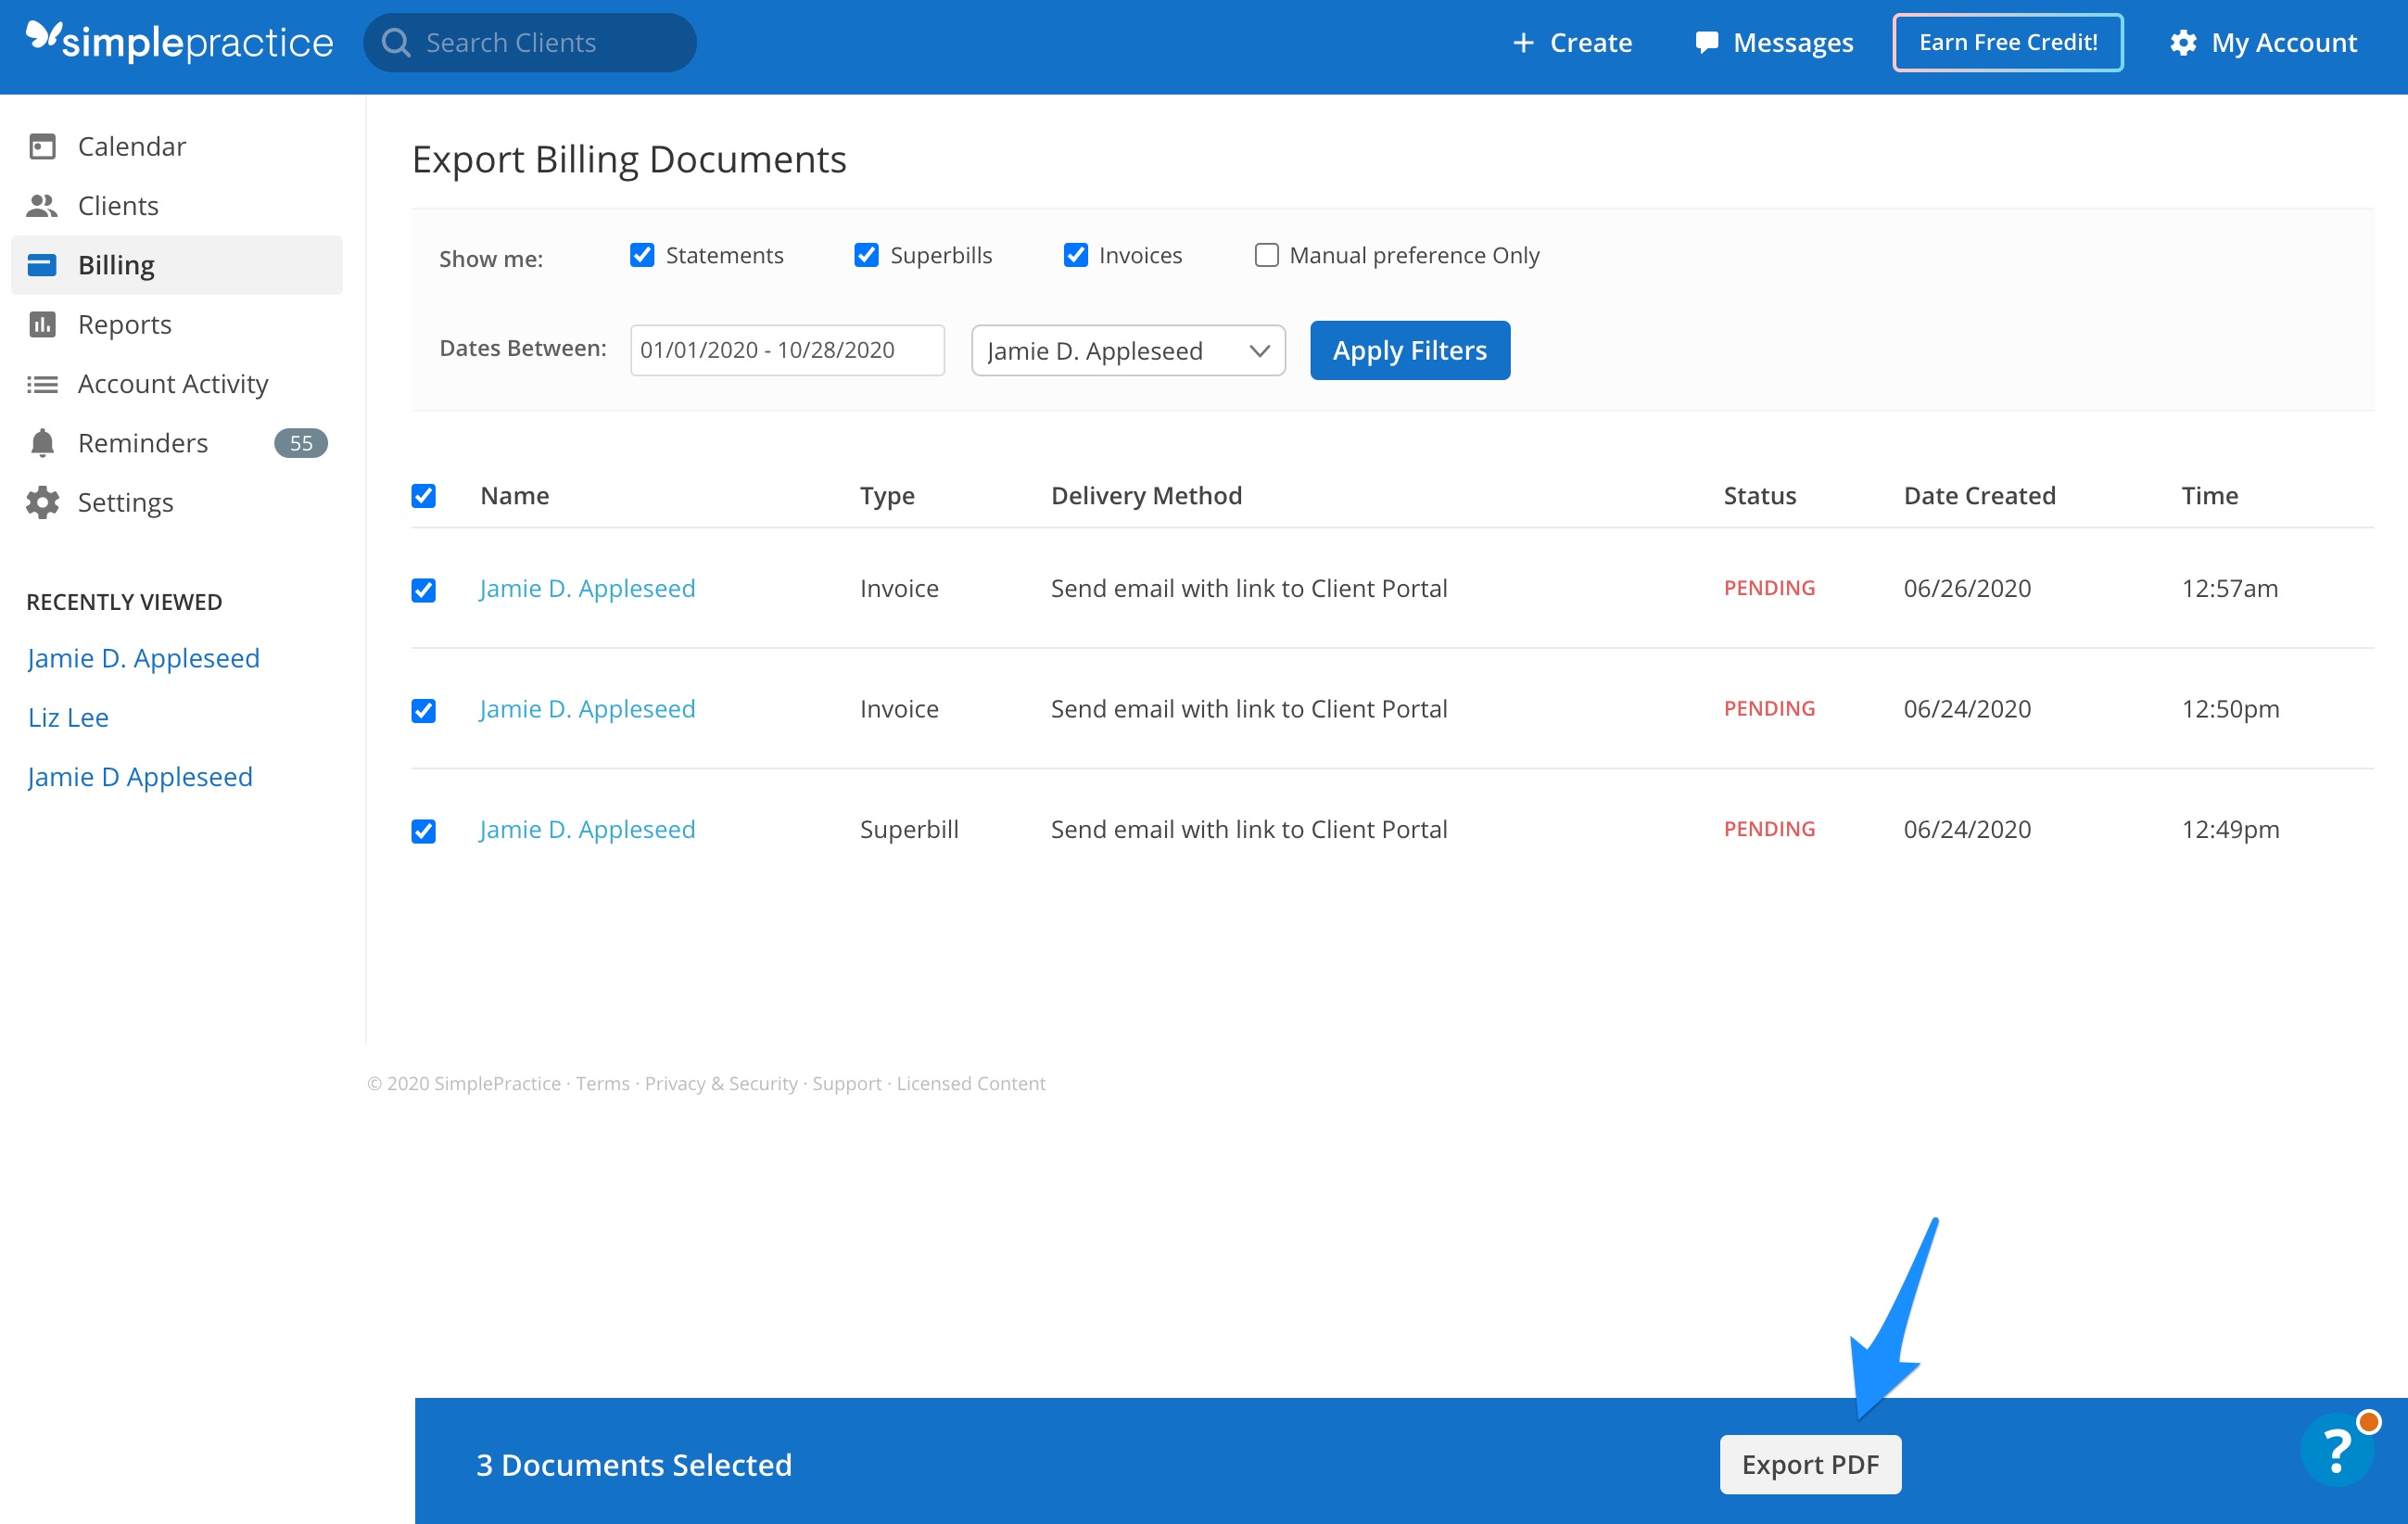Screen dimensions: 2408x1524
Task: Open Reminders with the bell icon
Action: tap(43, 442)
